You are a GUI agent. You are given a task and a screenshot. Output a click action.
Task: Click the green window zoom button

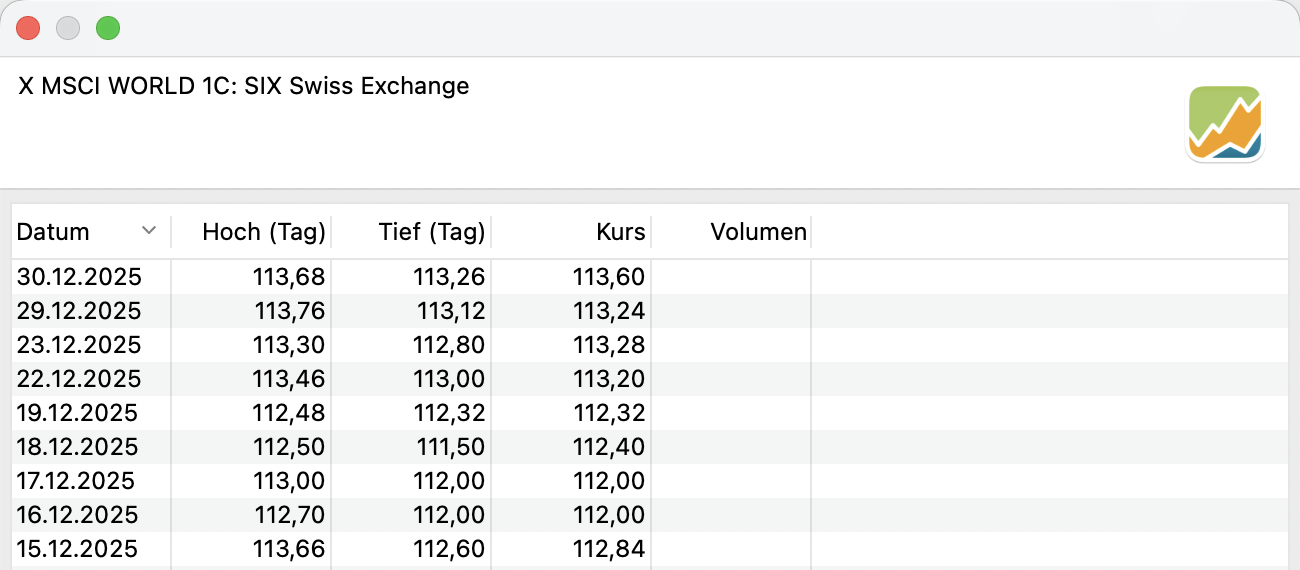pos(108,28)
